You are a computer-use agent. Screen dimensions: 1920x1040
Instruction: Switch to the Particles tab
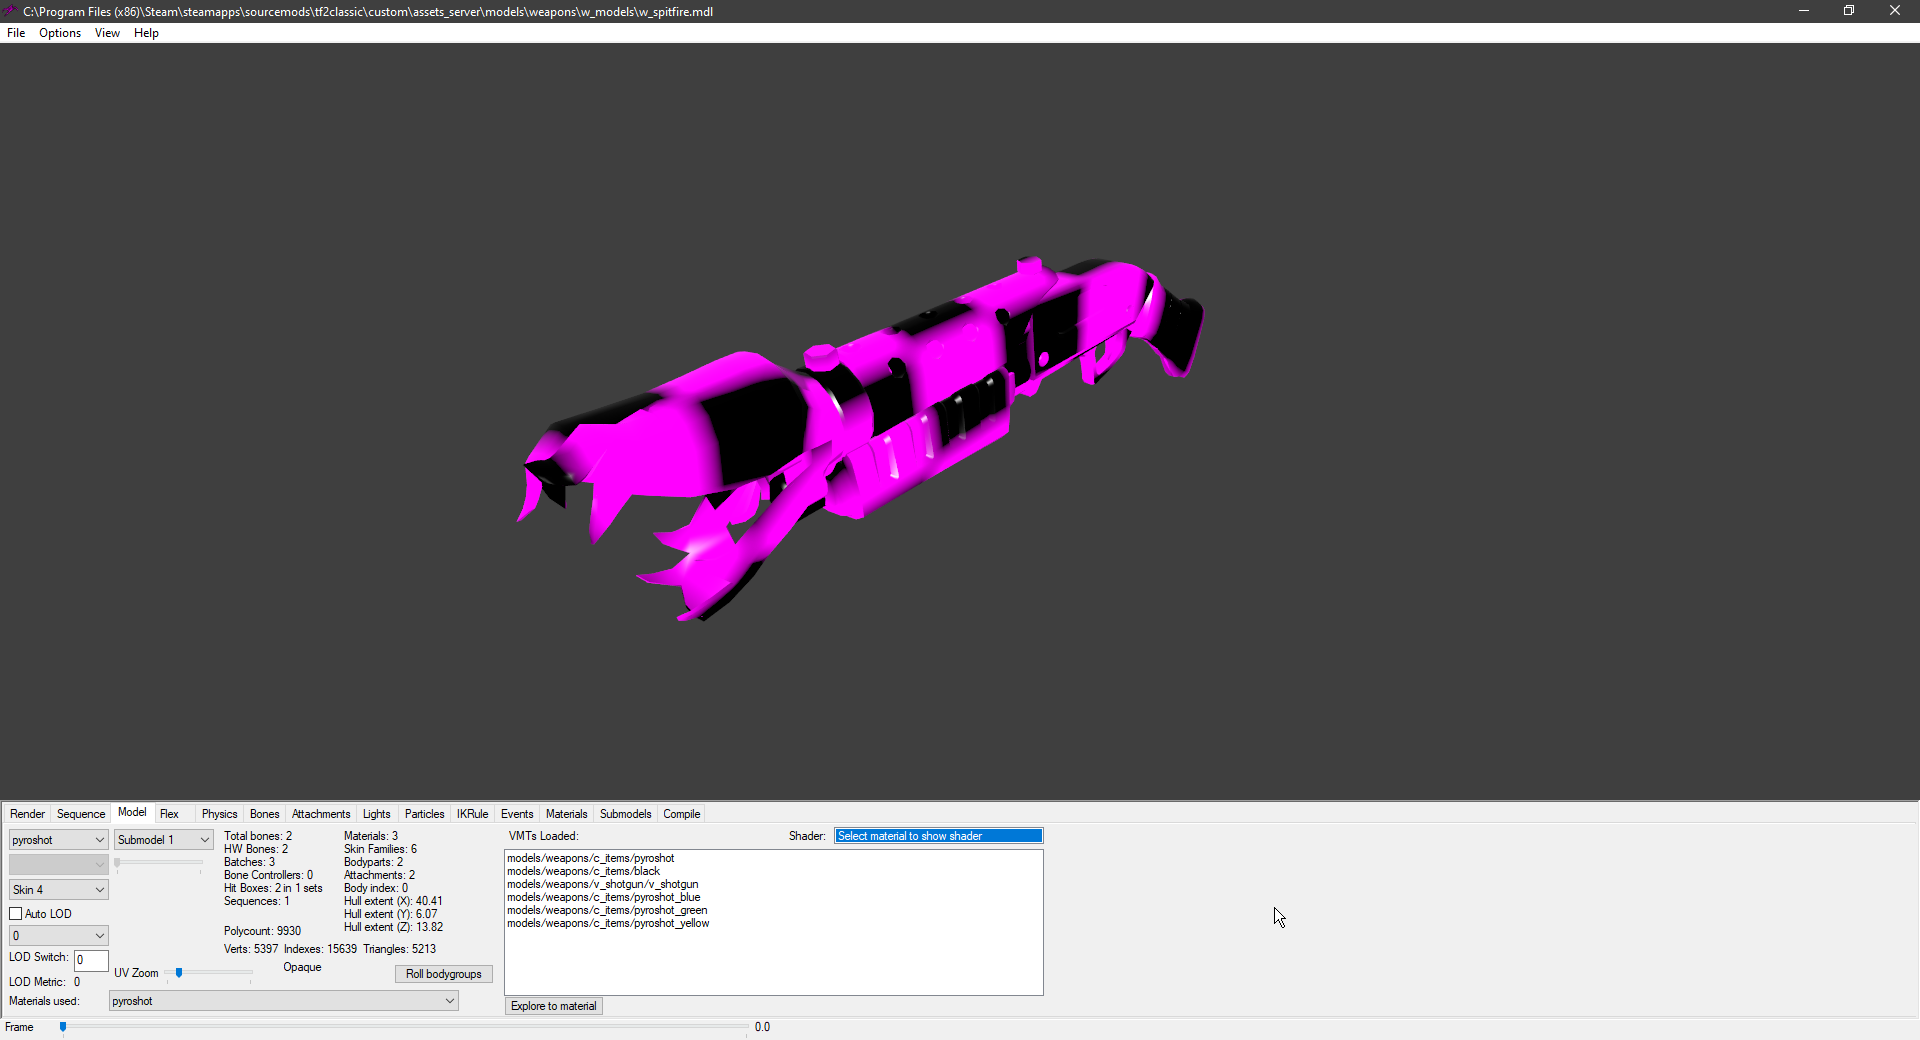424,814
